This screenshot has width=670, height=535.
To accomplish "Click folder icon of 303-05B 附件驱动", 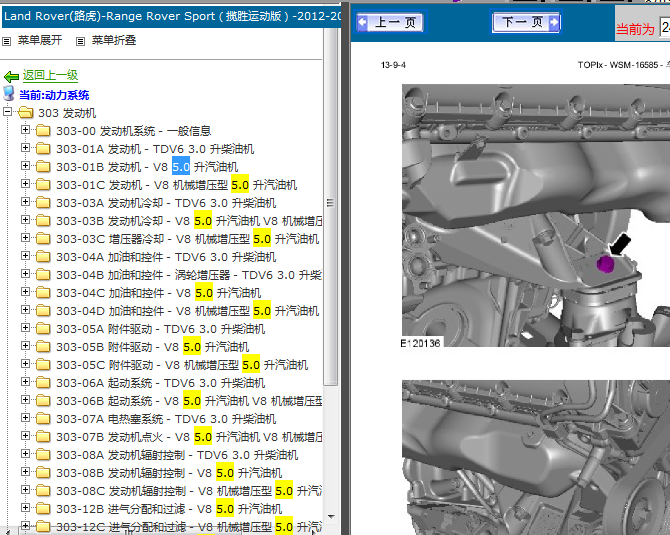I will 43,346.
